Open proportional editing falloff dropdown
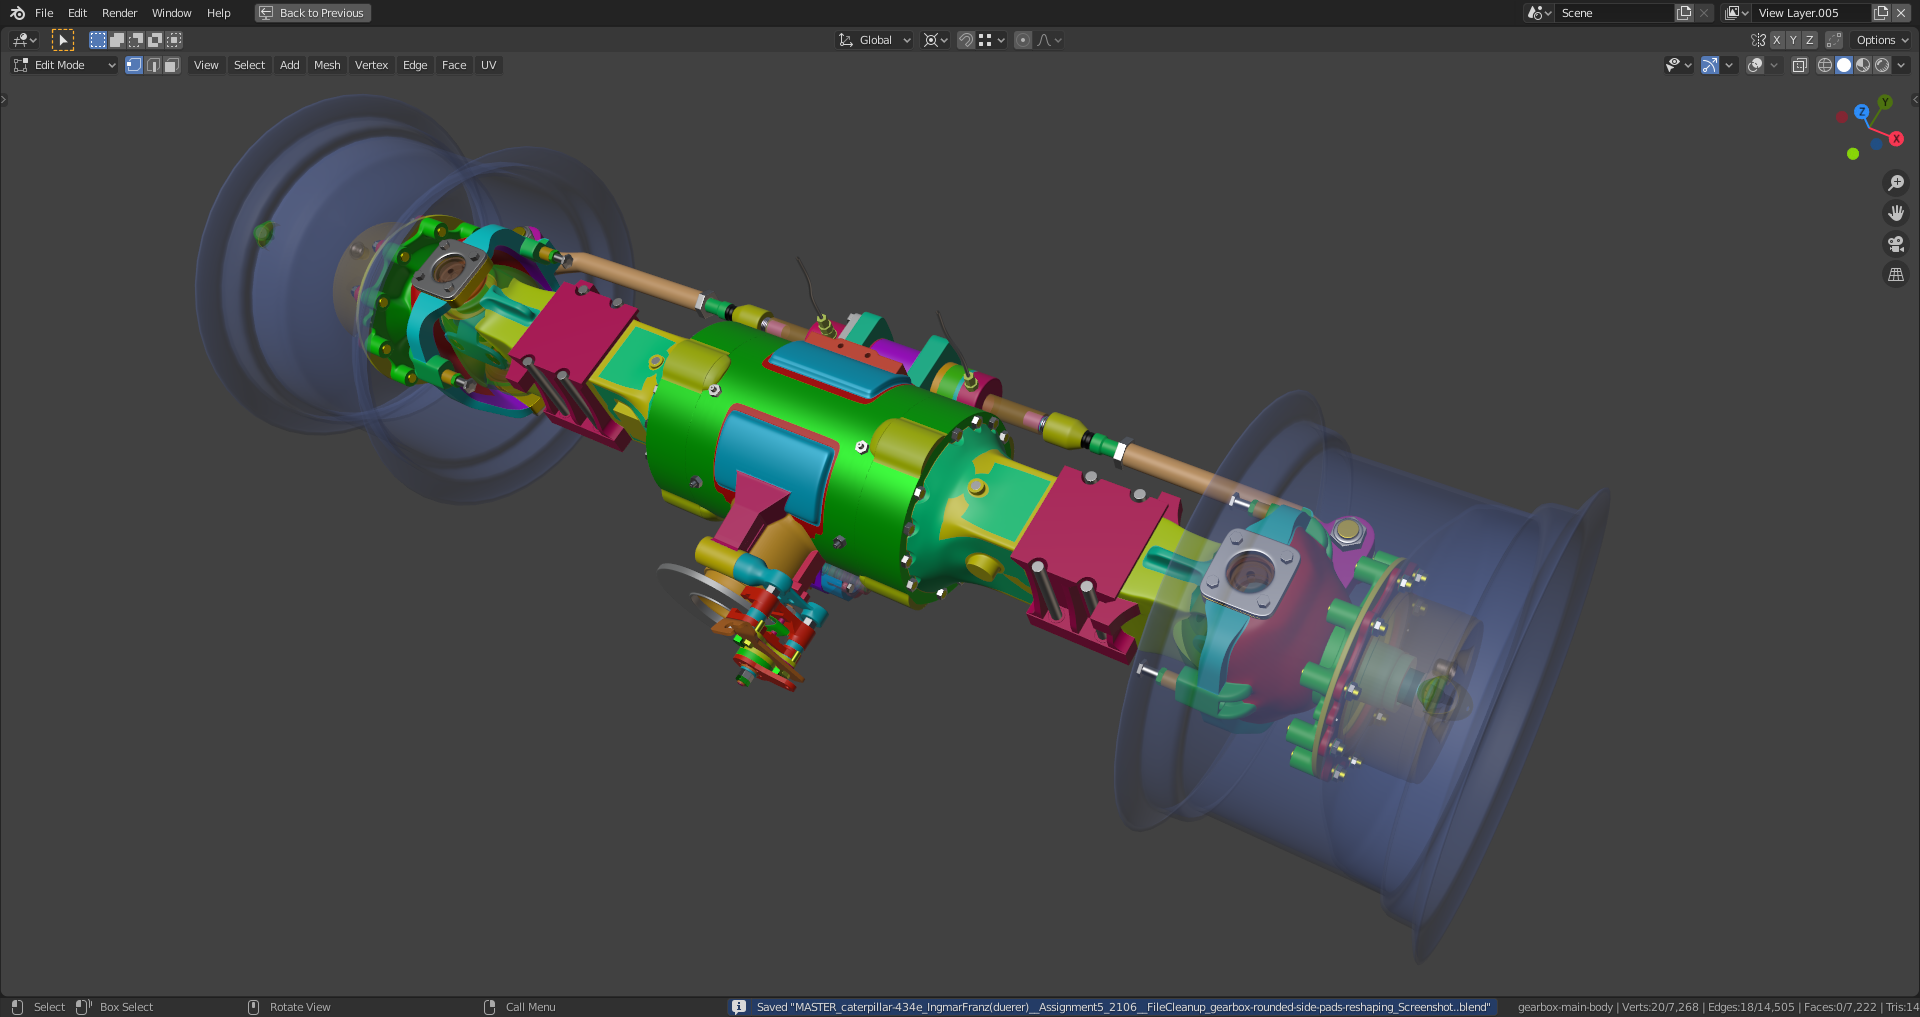The height and width of the screenshot is (1017, 1920). pyautogui.click(x=1049, y=40)
